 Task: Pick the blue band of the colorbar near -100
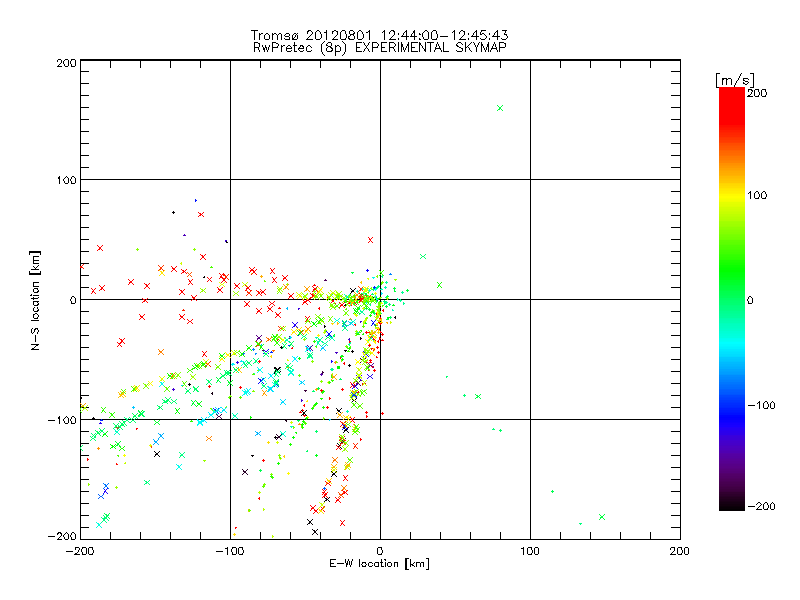(732, 405)
